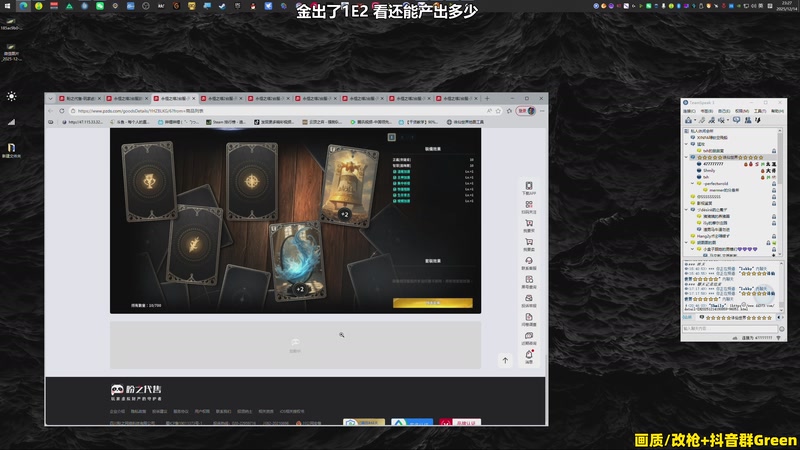This screenshot has width=800, height=450.
Task: Open the complaint envelope icon in sidebar
Action: coord(529,298)
